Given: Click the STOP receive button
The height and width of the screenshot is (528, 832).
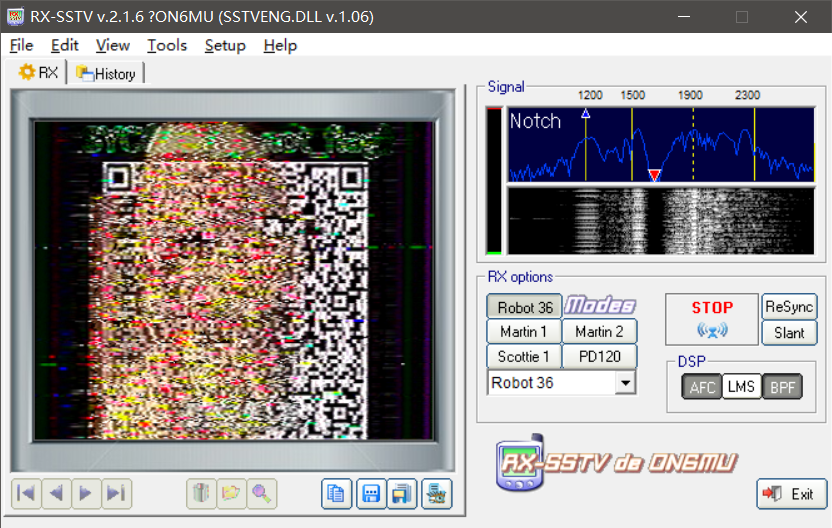Looking at the screenshot, I should click(712, 319).
